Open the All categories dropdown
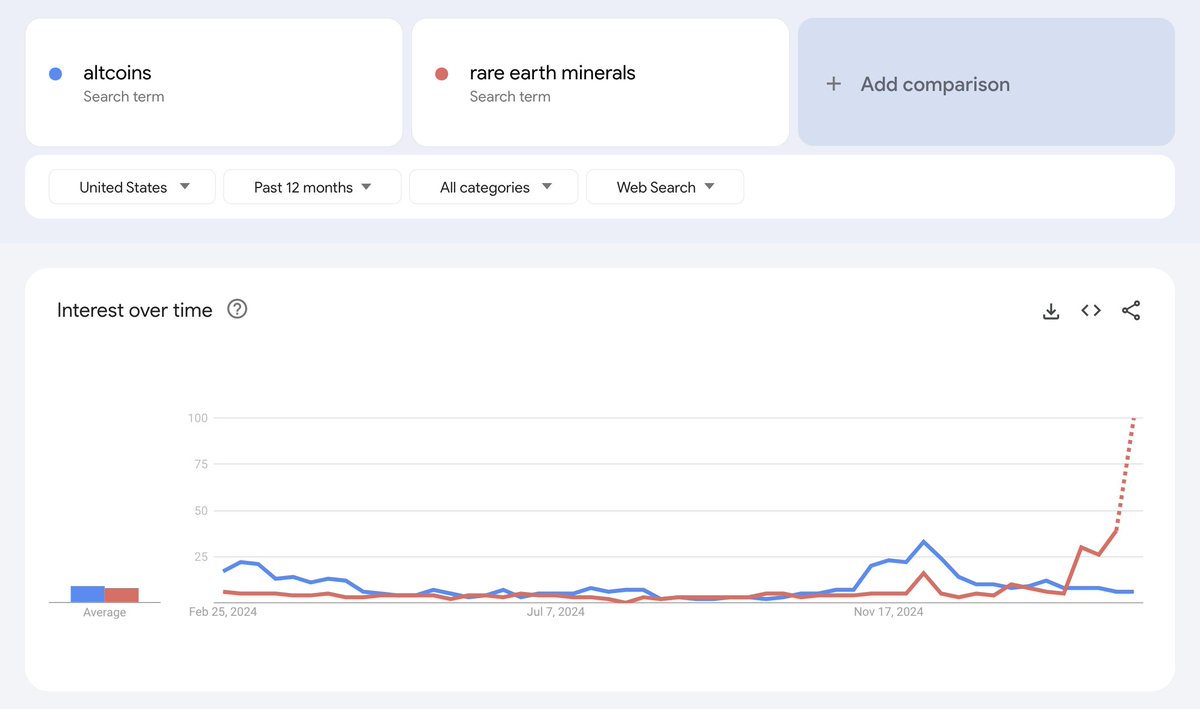The height and width of the screenshot is (709, 1200). pos(494,187)
